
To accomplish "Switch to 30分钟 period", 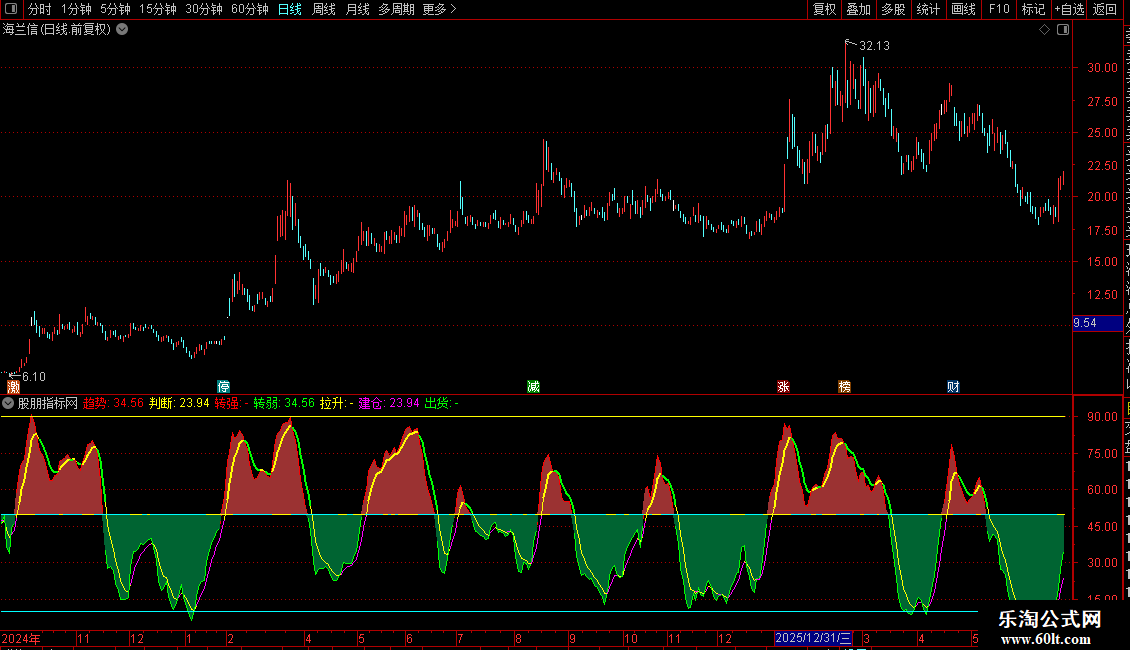I will point(204,9).
